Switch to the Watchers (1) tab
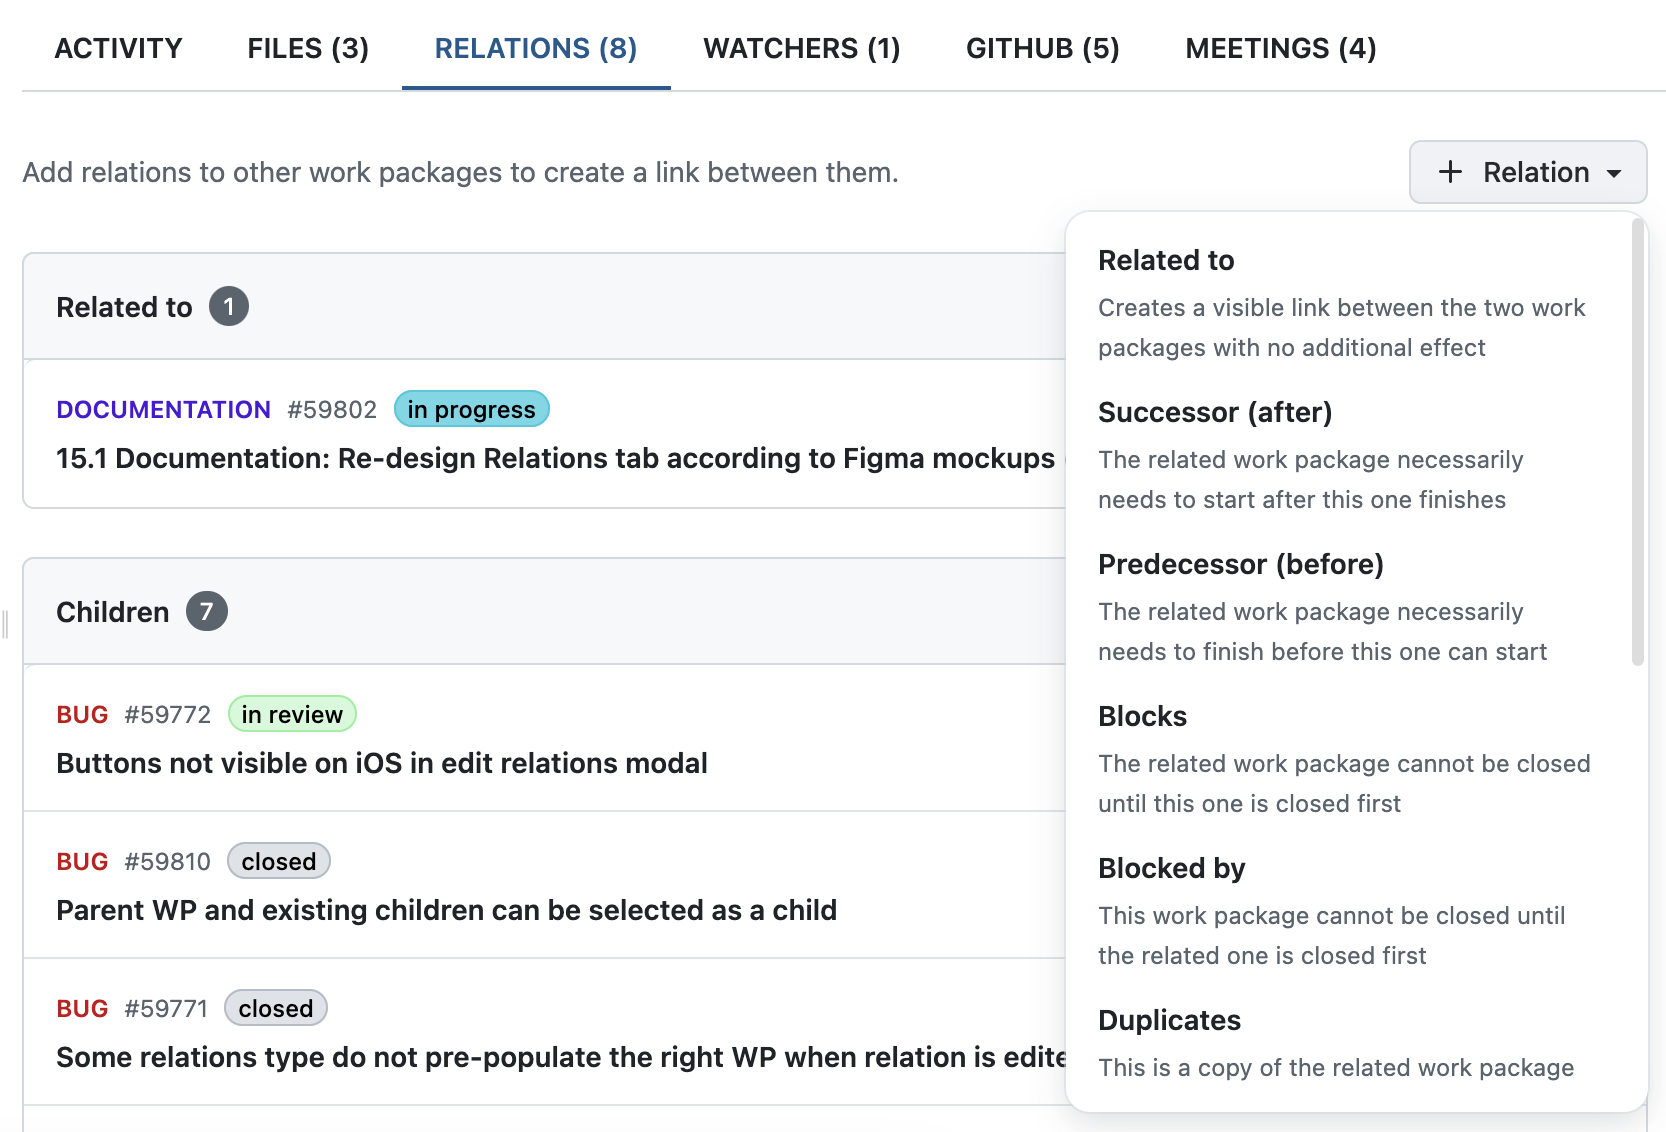Viewport: 1666px width, 1132px height. (x=801, y=47)
